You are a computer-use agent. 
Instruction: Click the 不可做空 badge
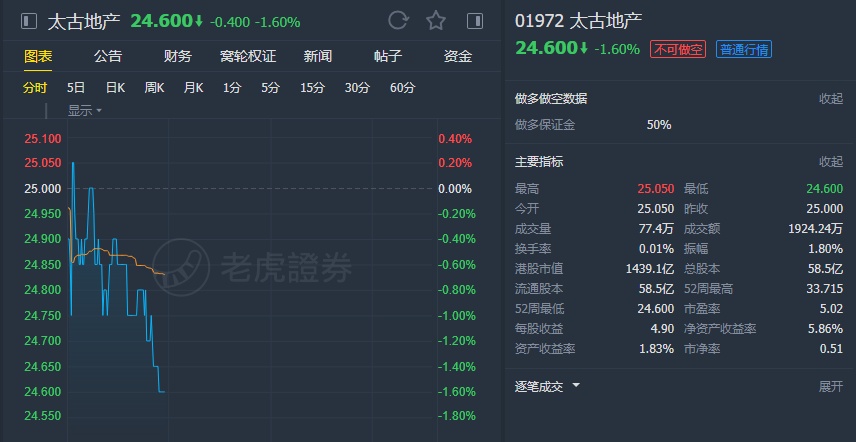point(677,50)
